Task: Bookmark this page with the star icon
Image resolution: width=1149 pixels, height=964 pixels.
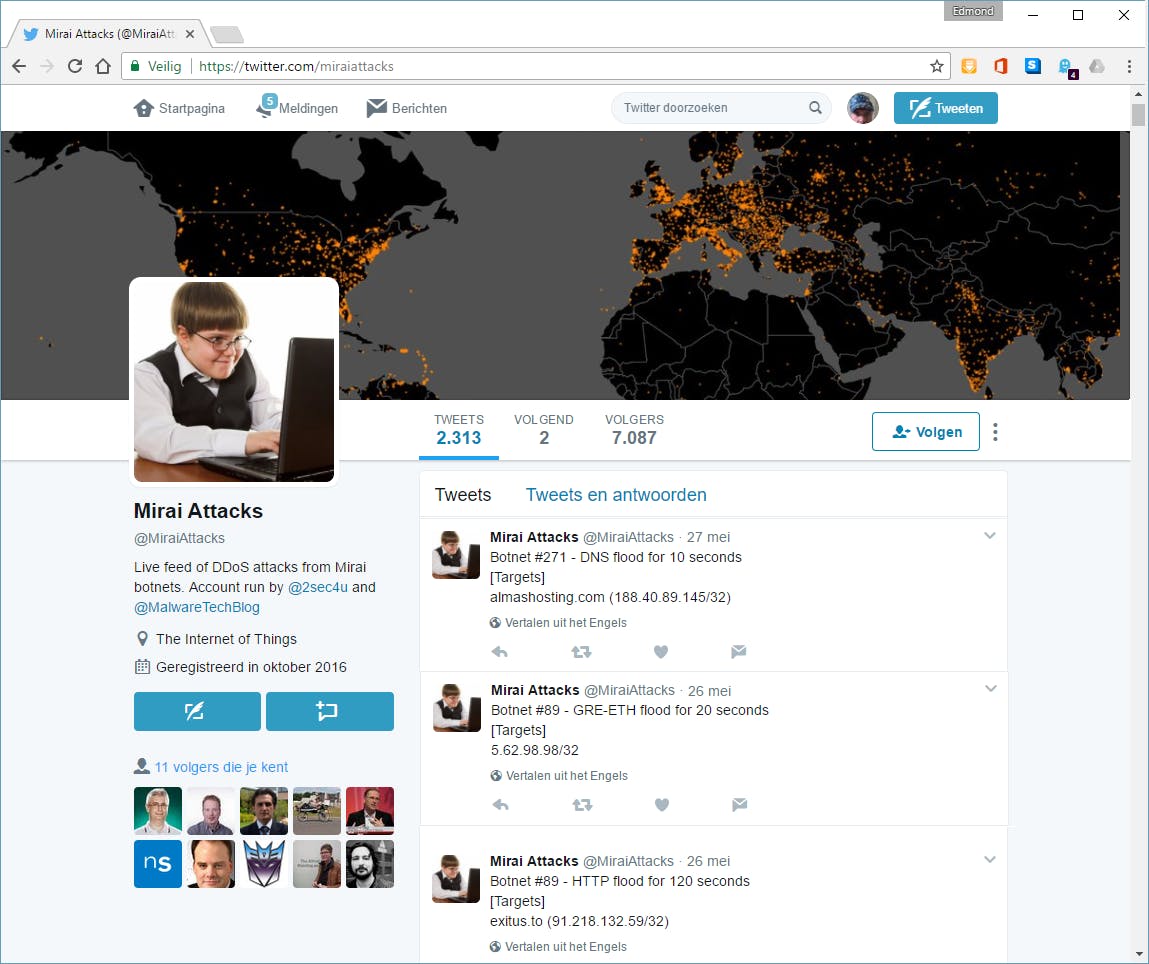Action: pyautogui.click(x=936, y=66)
